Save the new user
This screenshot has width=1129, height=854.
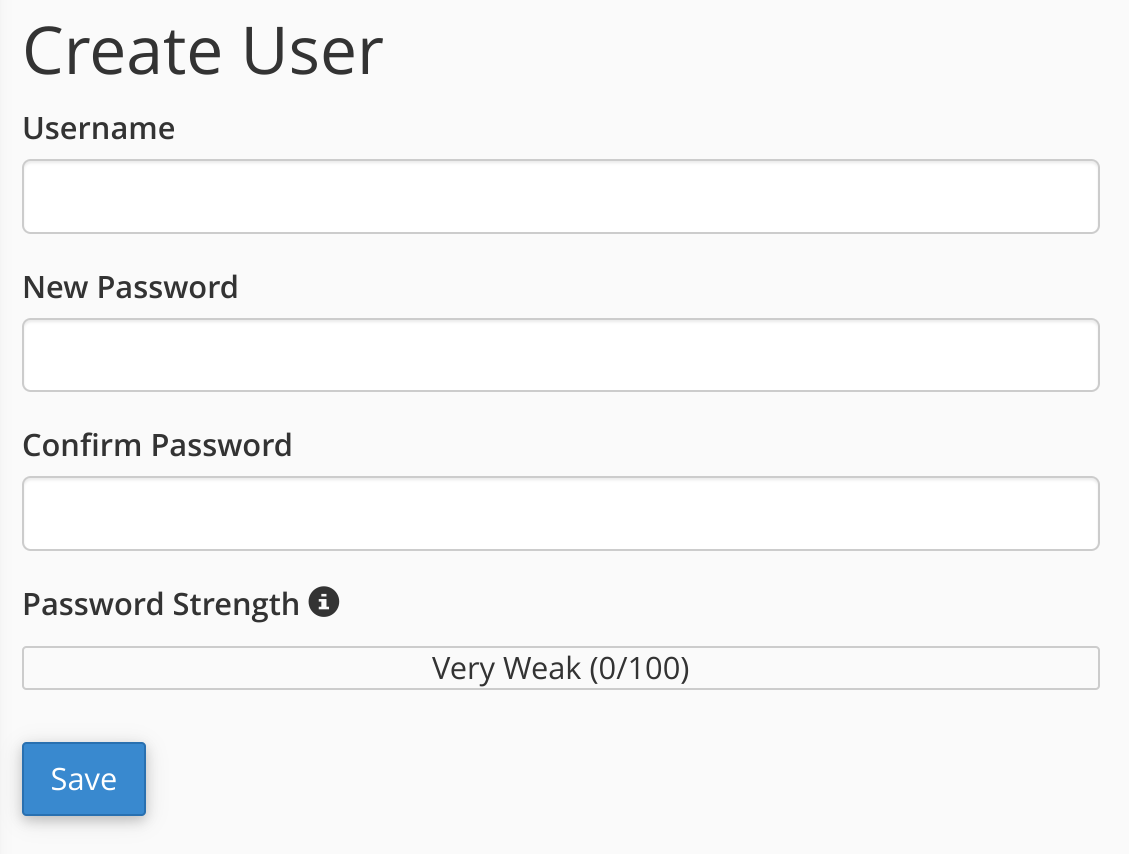click(84, 779)
